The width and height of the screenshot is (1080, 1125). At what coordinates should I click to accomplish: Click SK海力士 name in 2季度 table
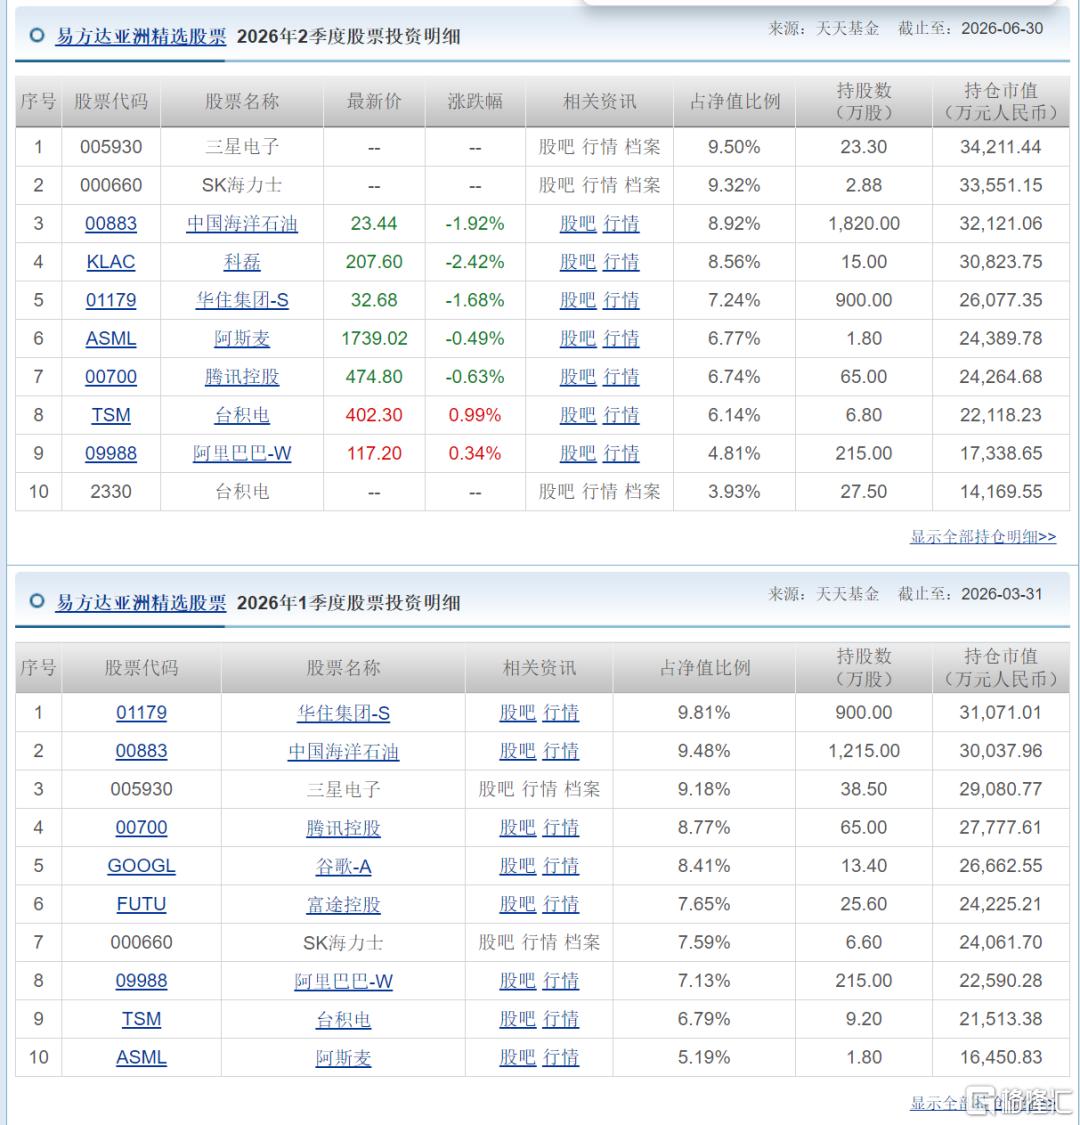click(242, 185)
